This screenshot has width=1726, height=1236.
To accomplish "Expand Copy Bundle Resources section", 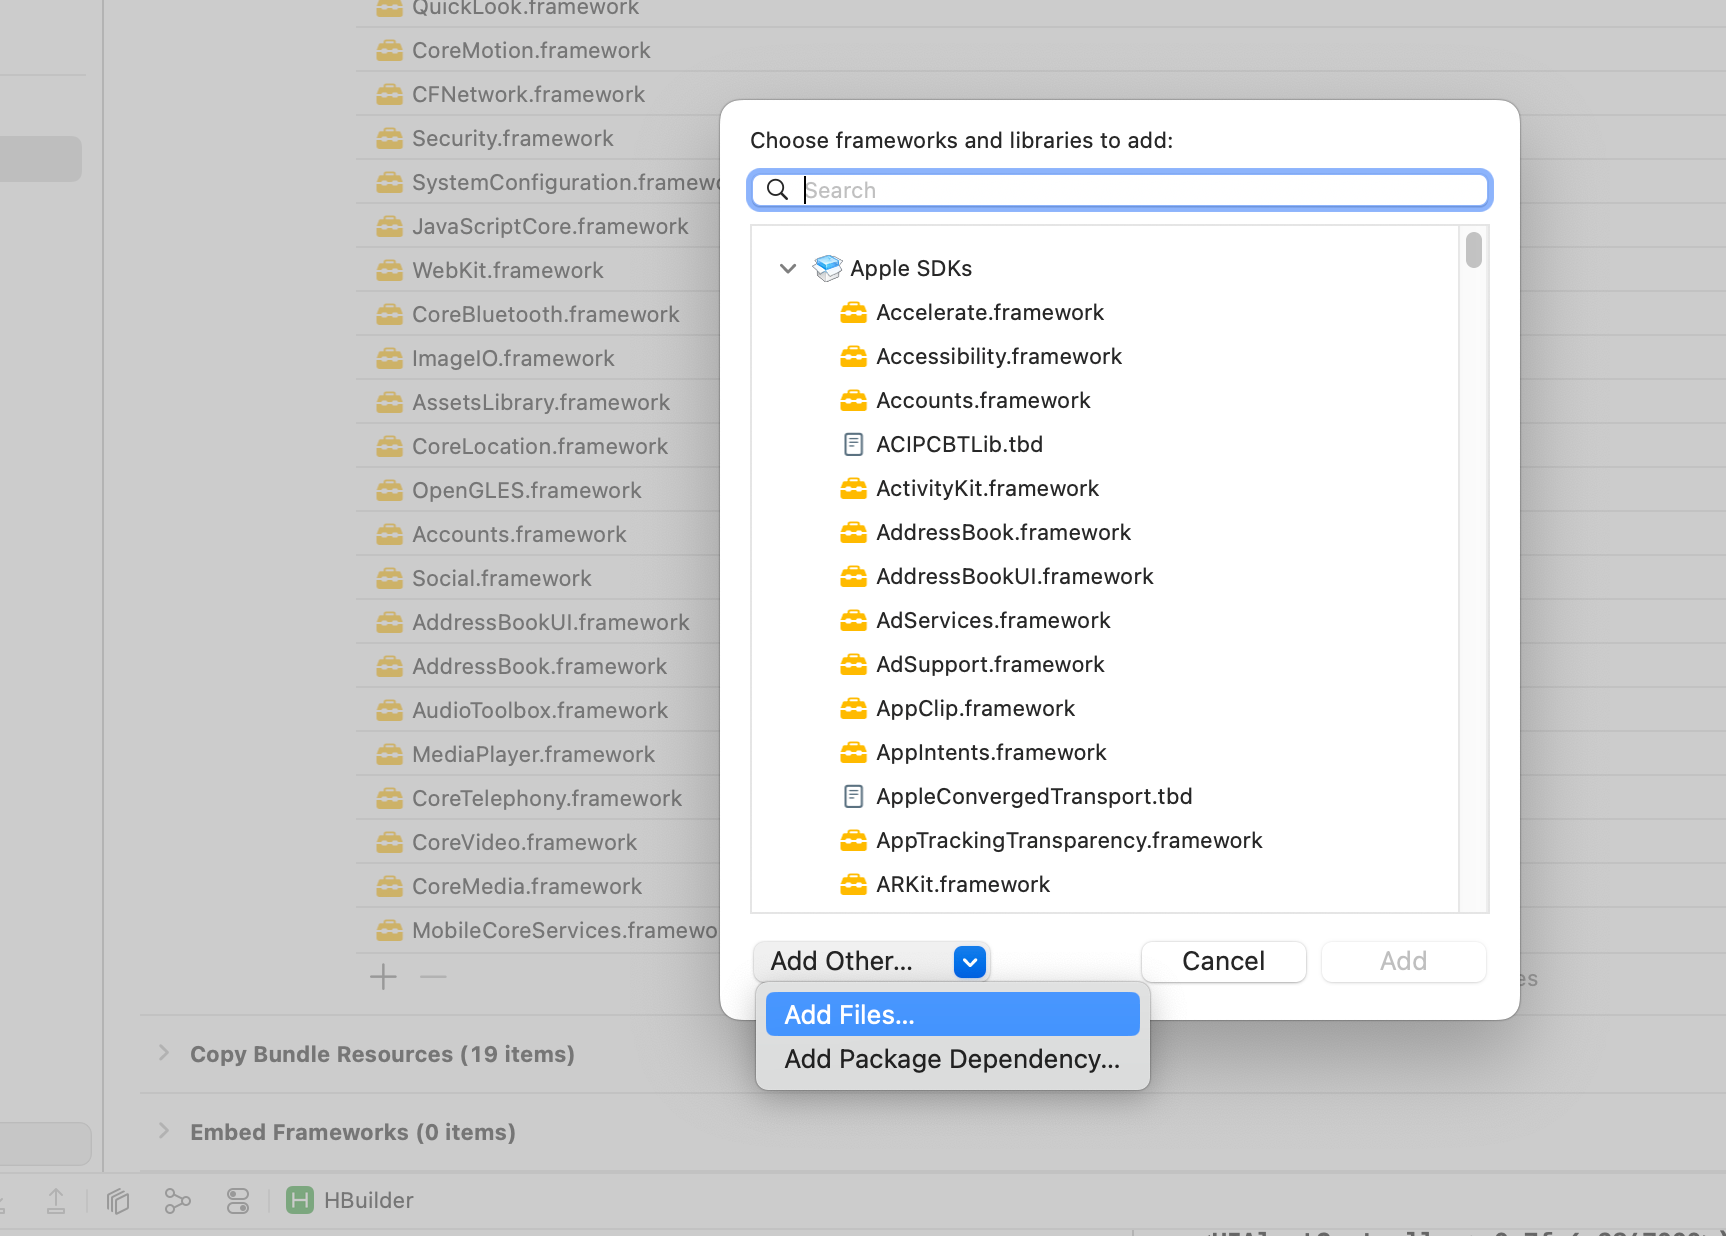I will click(163, 1053).
